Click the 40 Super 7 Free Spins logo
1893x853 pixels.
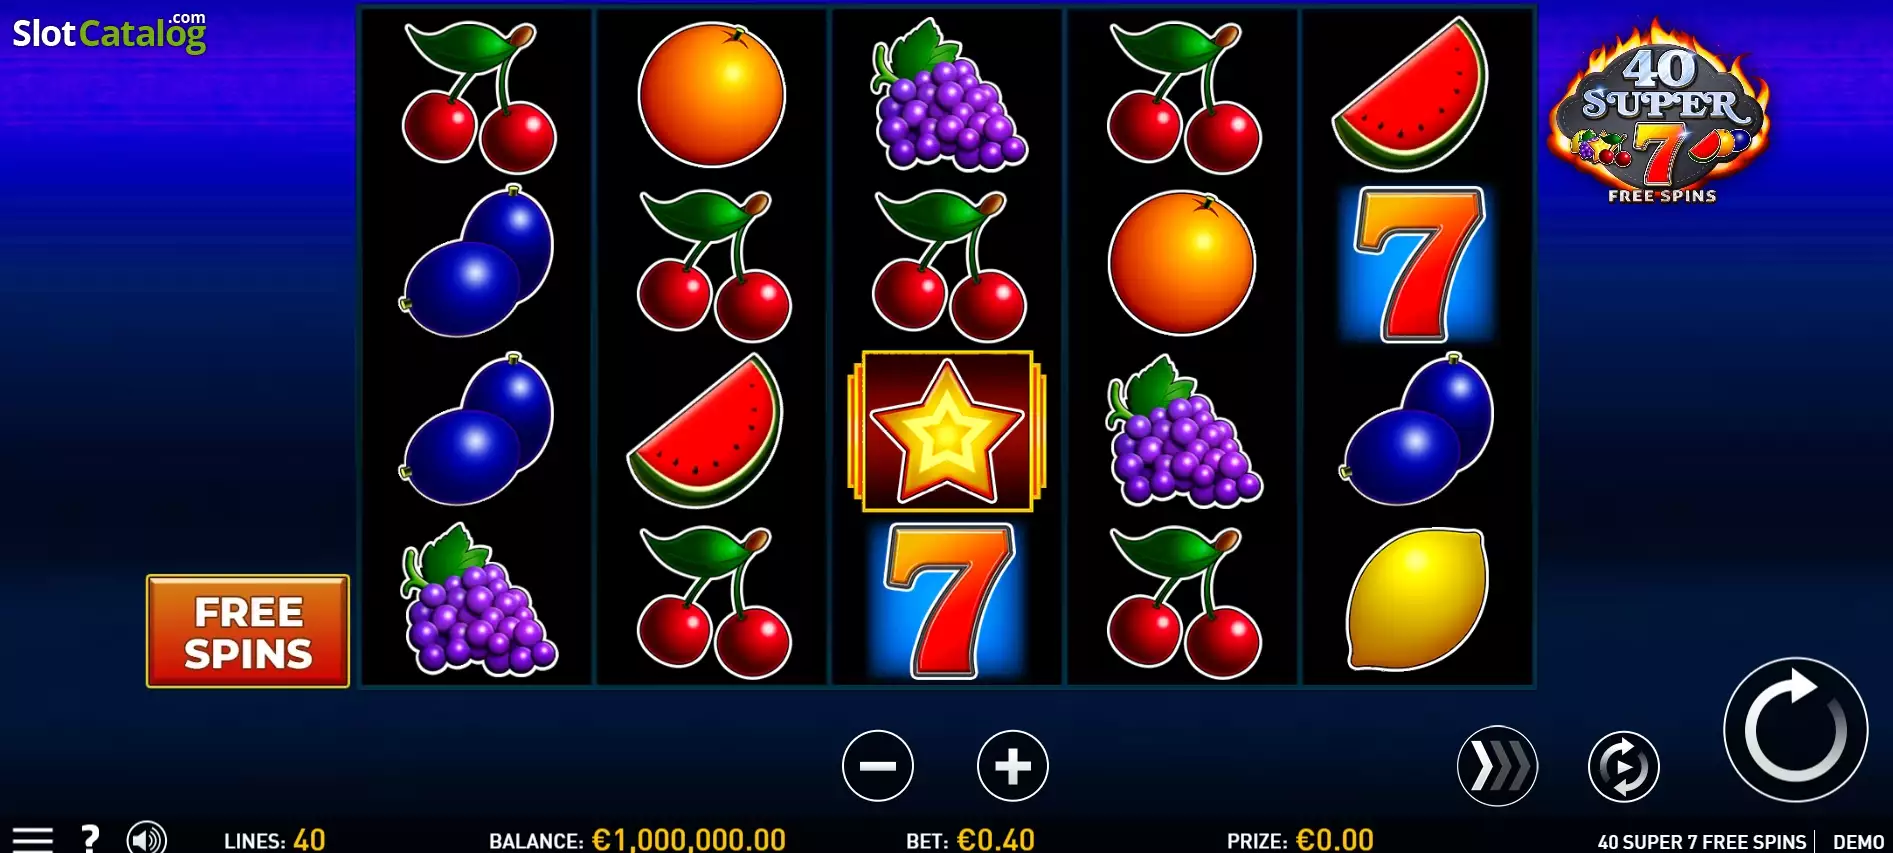pos(1660,112)
